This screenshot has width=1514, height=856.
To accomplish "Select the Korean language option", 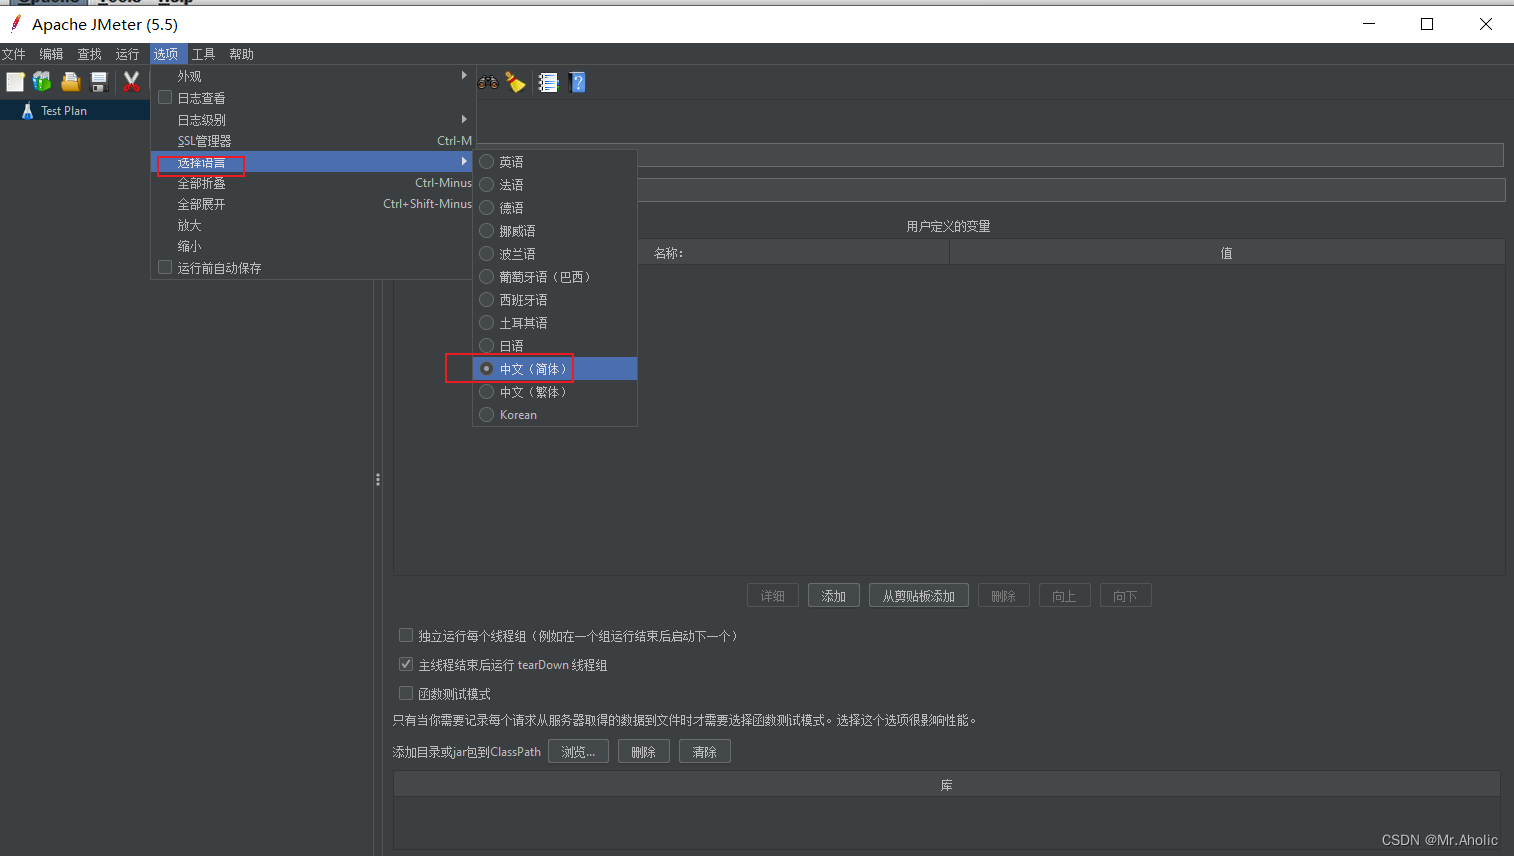I will [x=555, y=415].
